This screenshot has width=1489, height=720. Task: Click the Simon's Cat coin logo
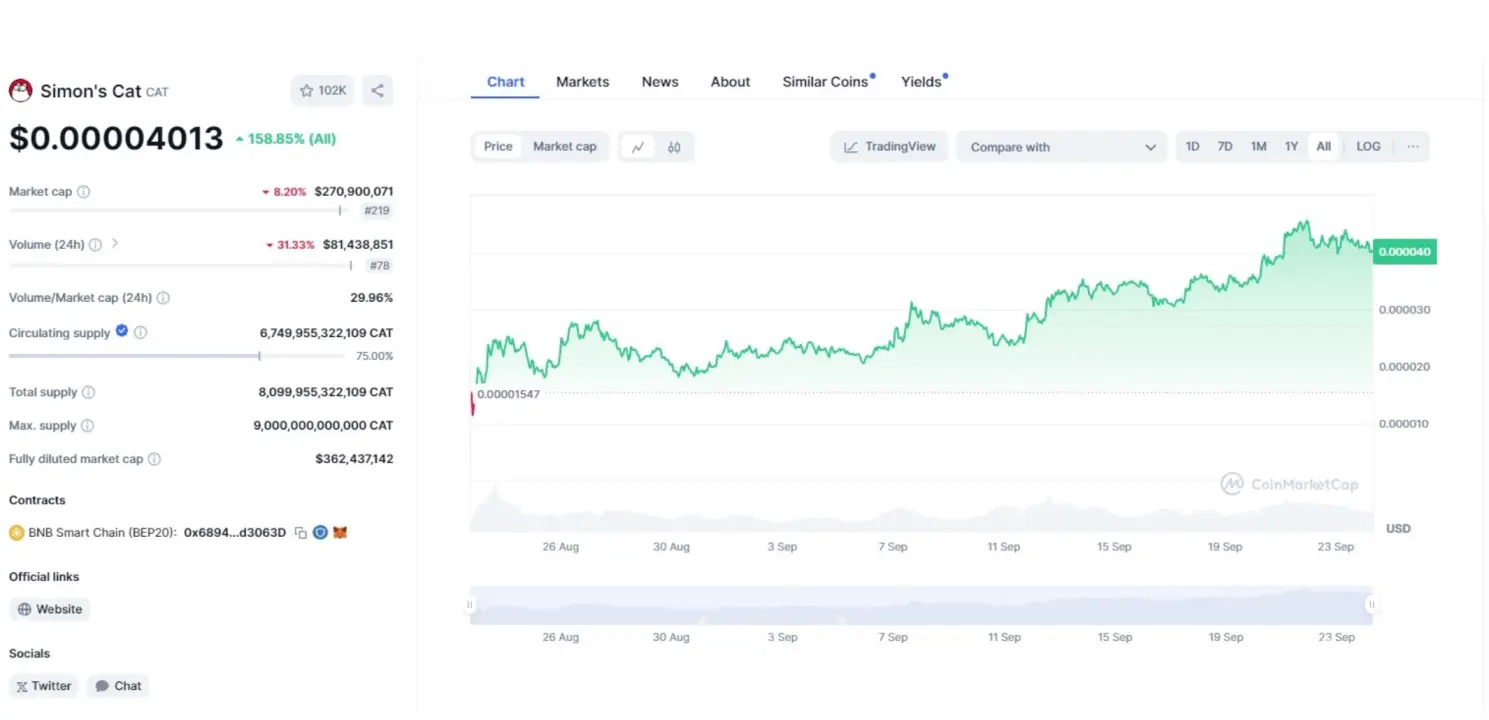pos(20,91)
